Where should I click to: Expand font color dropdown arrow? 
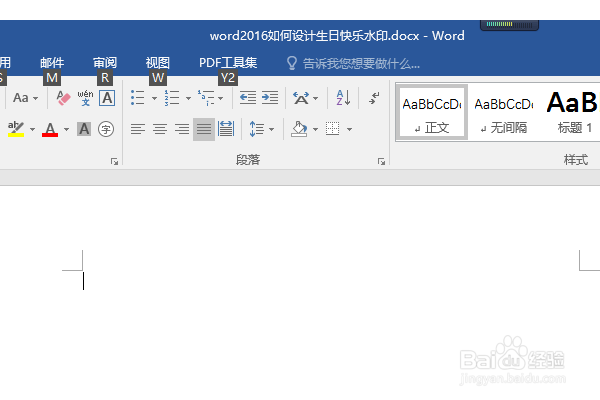[67, 129]
